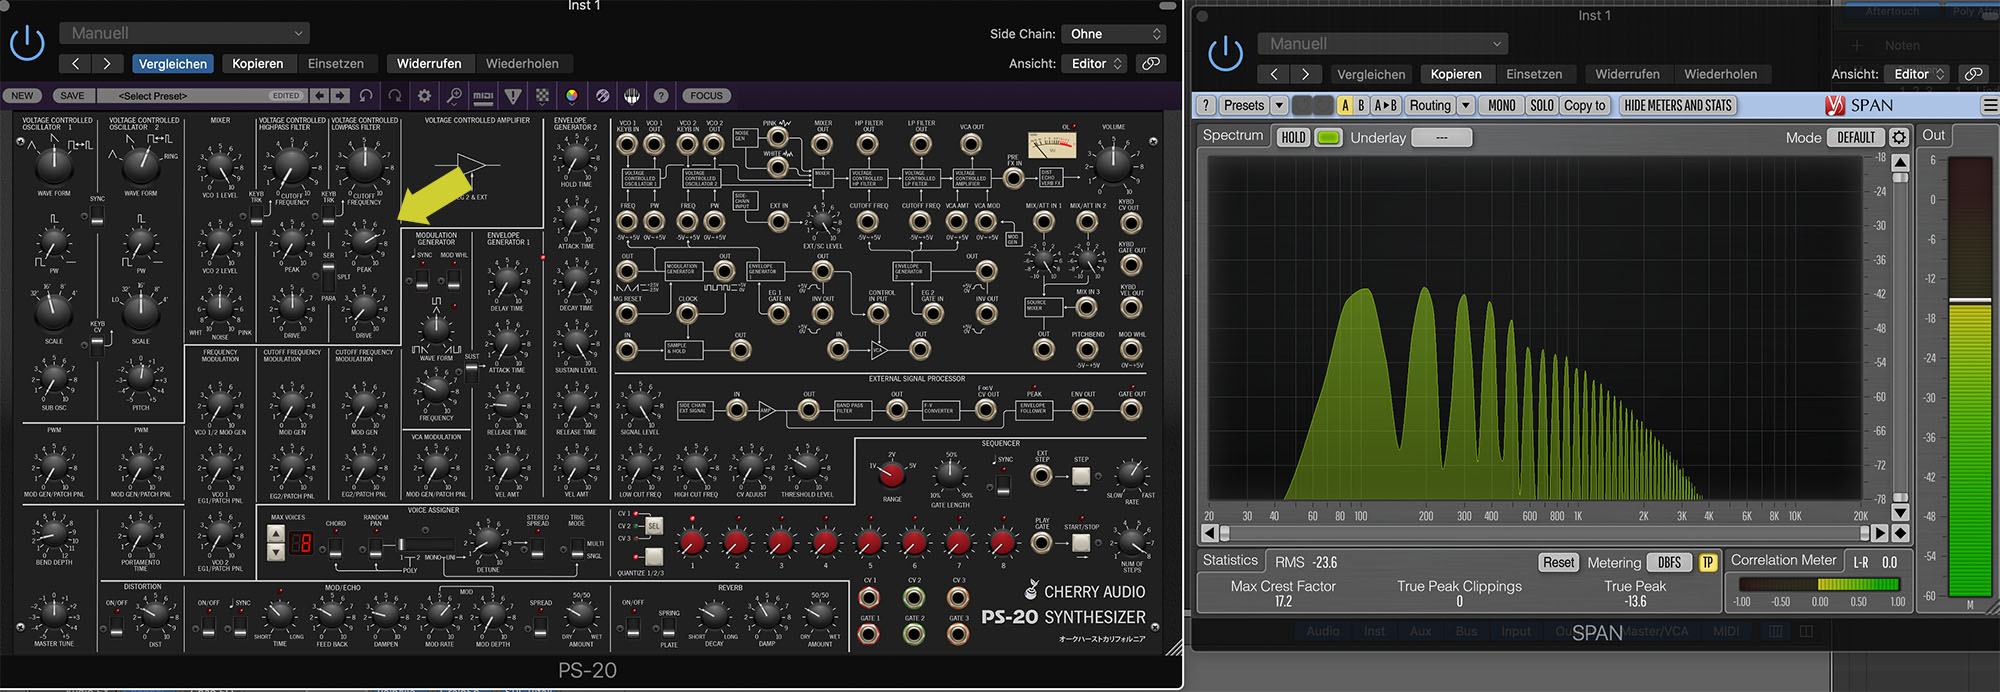Open DBFS metering selector in SPAN
The height and width of the screenshot is (692, 2000).
pyautogui.click(x=1670, y=562)
